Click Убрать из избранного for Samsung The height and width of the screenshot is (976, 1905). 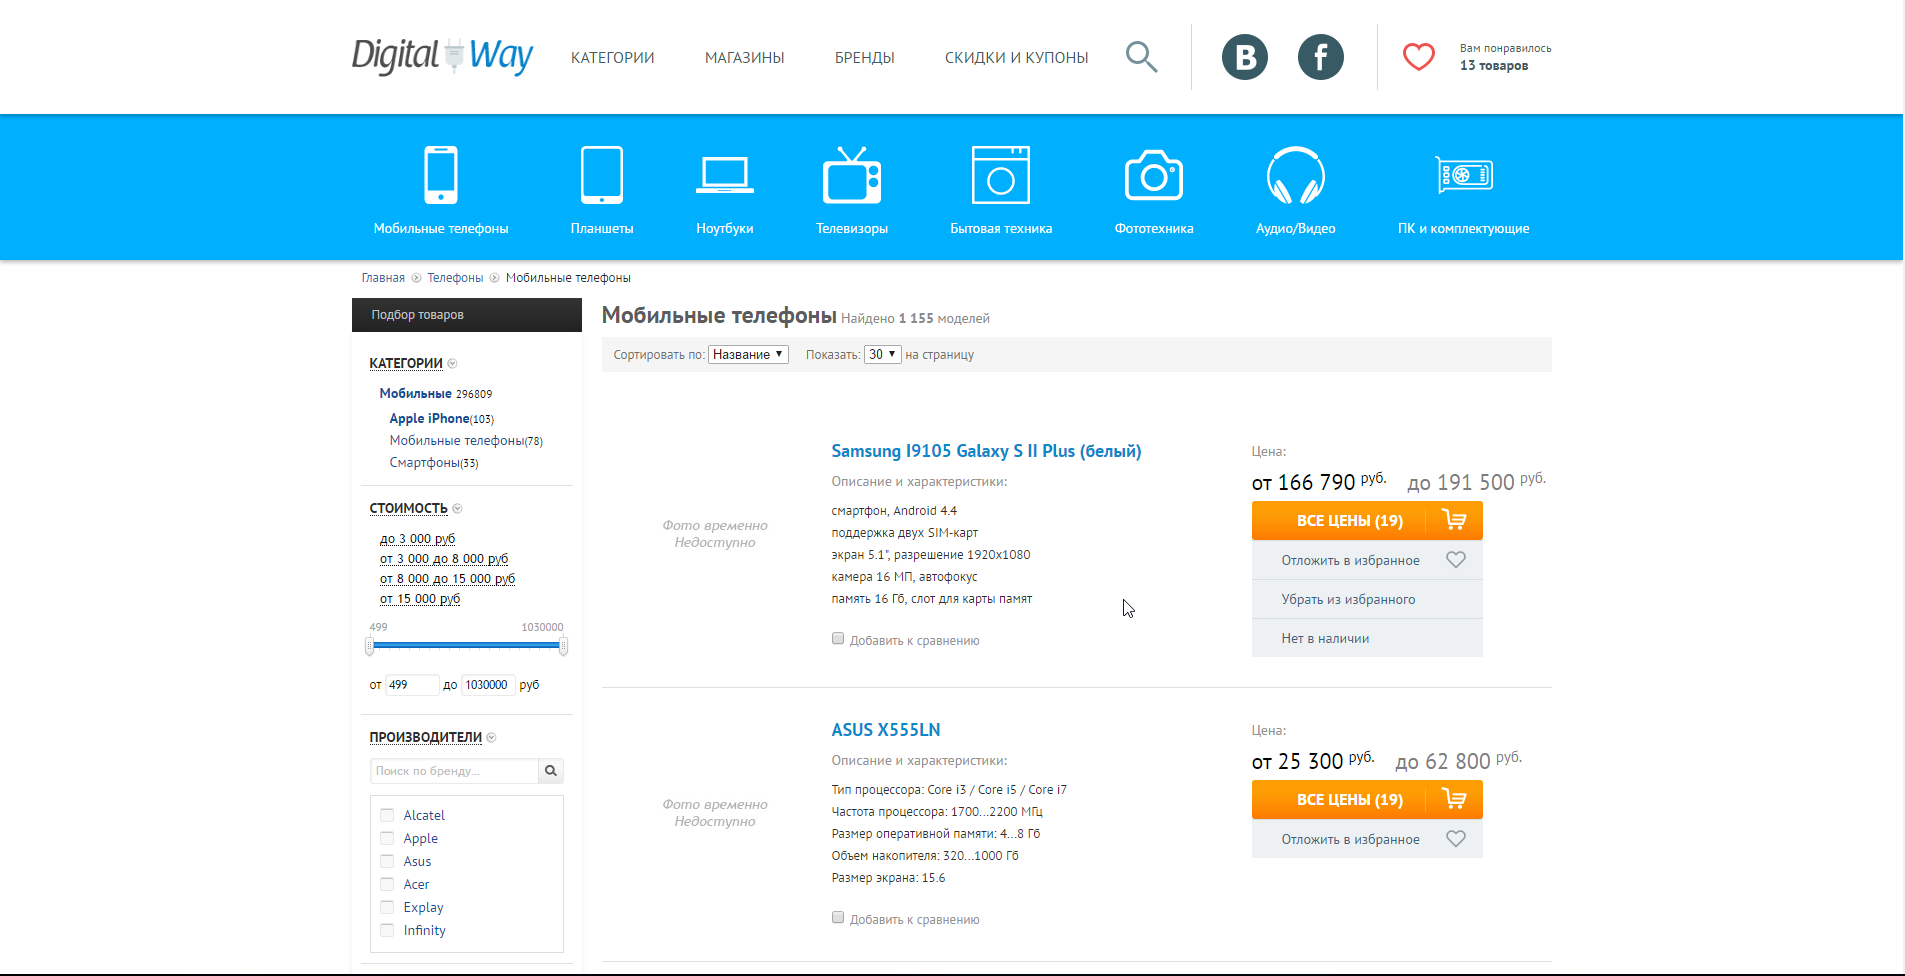1367,599
